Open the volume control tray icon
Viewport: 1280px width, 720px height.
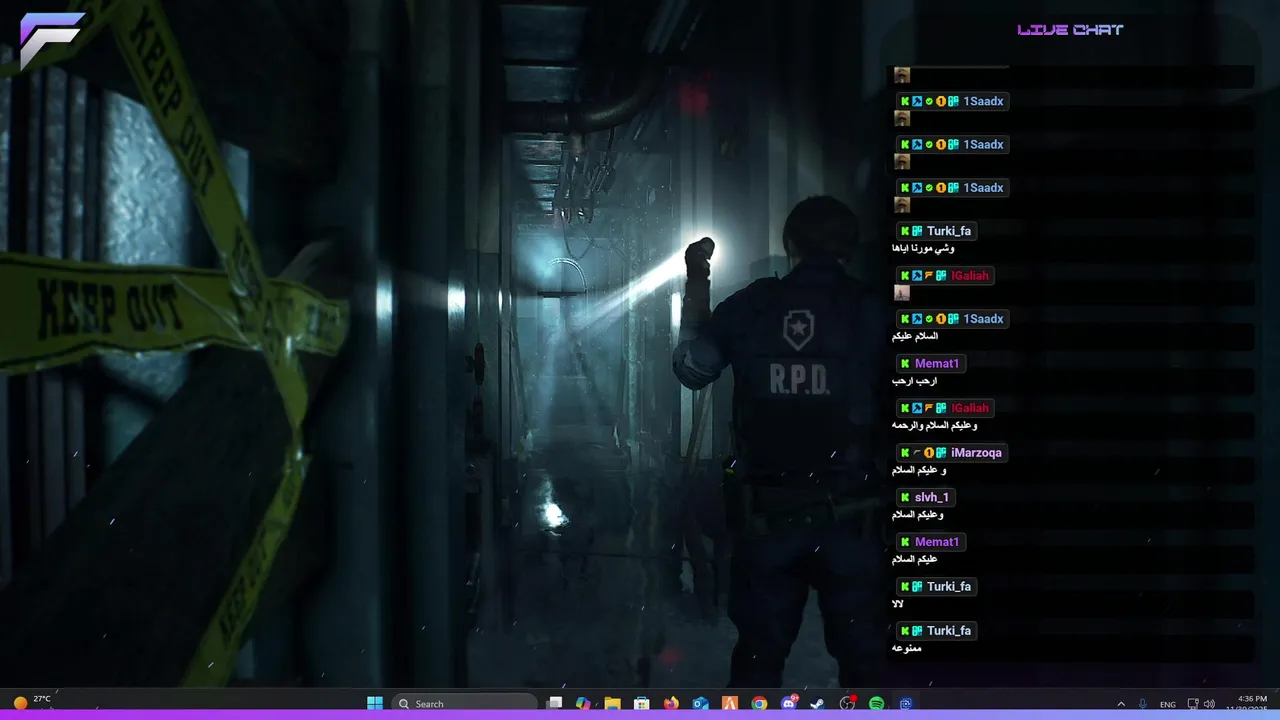(1209, 704)
